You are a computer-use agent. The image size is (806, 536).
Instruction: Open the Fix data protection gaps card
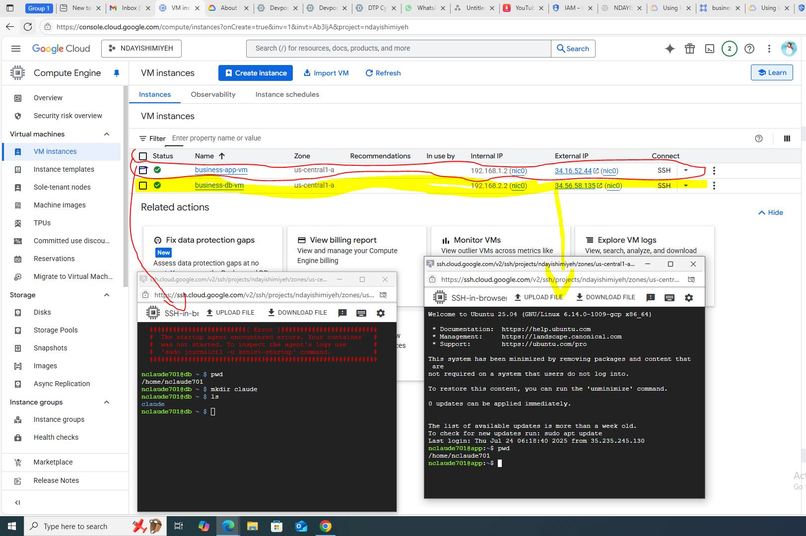click(x=212, y=249)
